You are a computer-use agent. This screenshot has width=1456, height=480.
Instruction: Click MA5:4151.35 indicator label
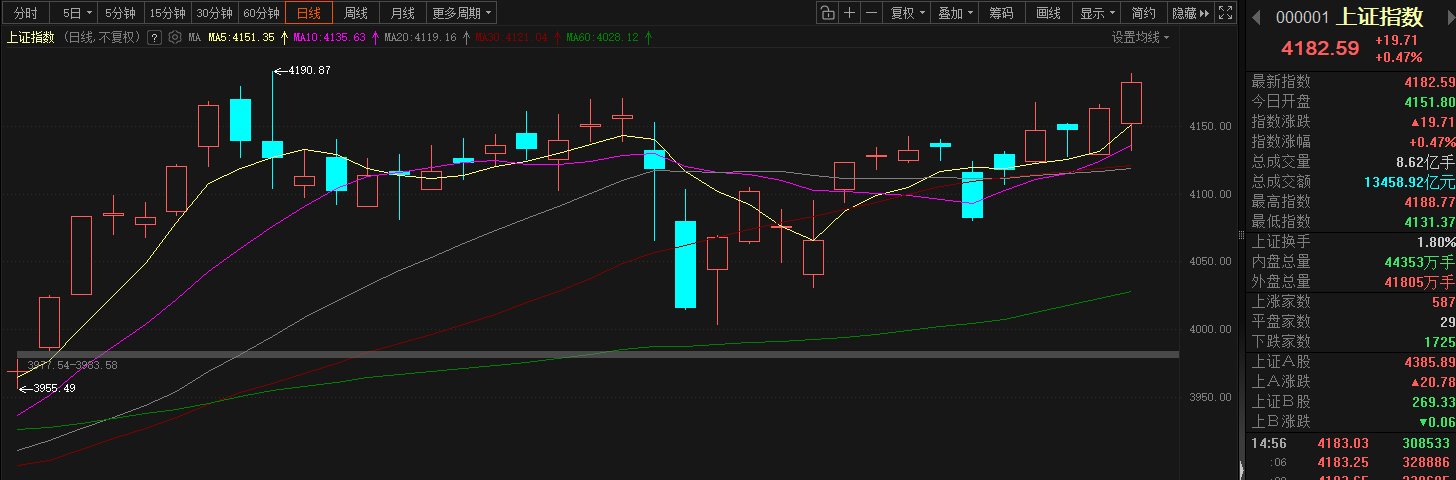tap(241, 38)
